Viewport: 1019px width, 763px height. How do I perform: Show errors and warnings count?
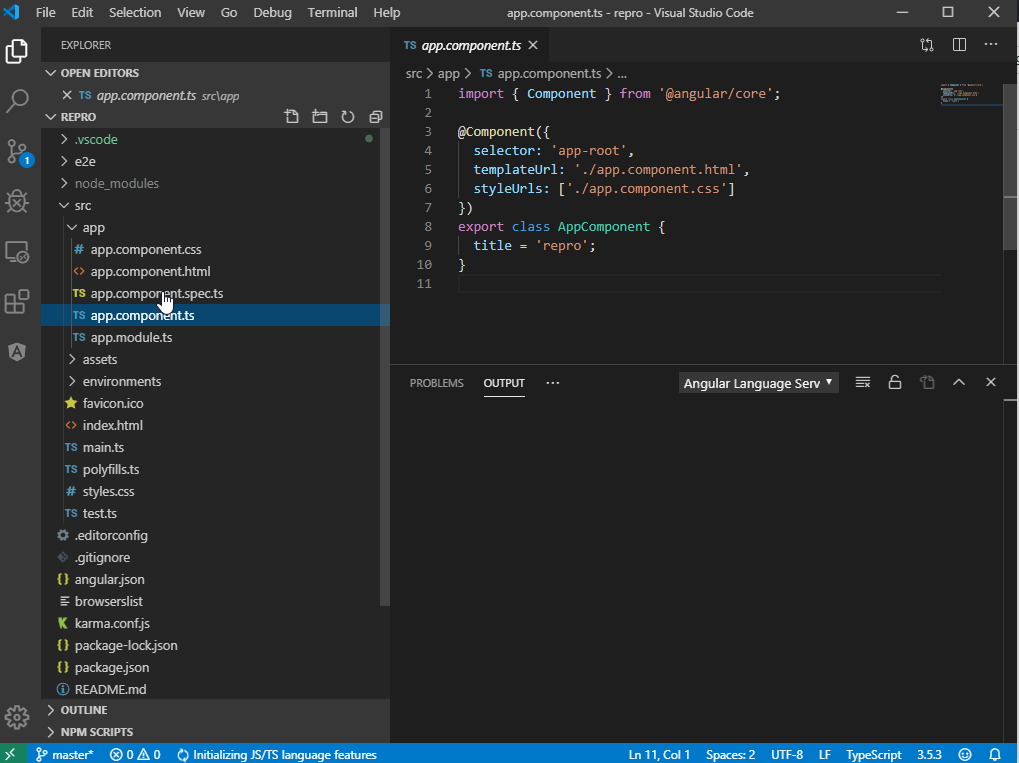pos(135,755)
